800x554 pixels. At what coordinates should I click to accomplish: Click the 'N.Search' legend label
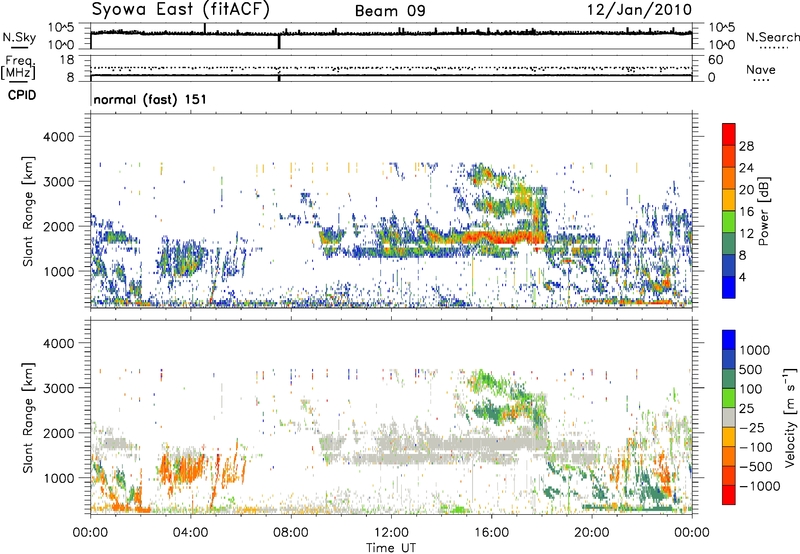tap(772, 37)
